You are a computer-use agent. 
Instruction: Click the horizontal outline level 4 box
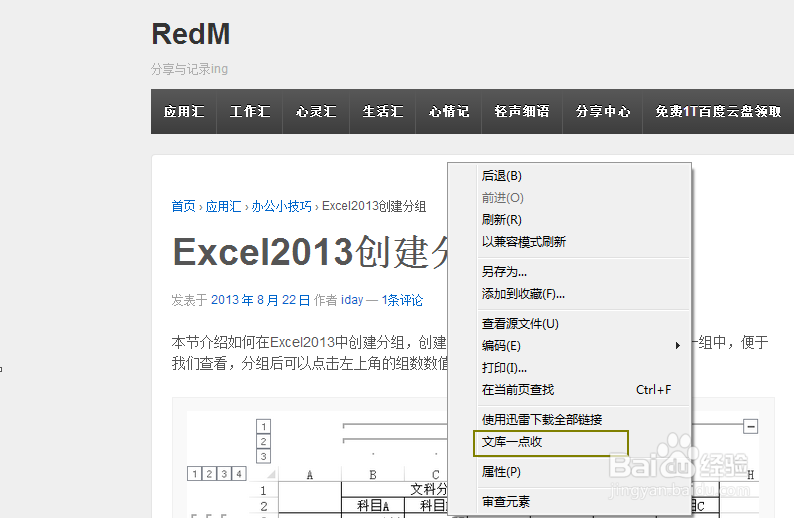click(x=239, y=474)
